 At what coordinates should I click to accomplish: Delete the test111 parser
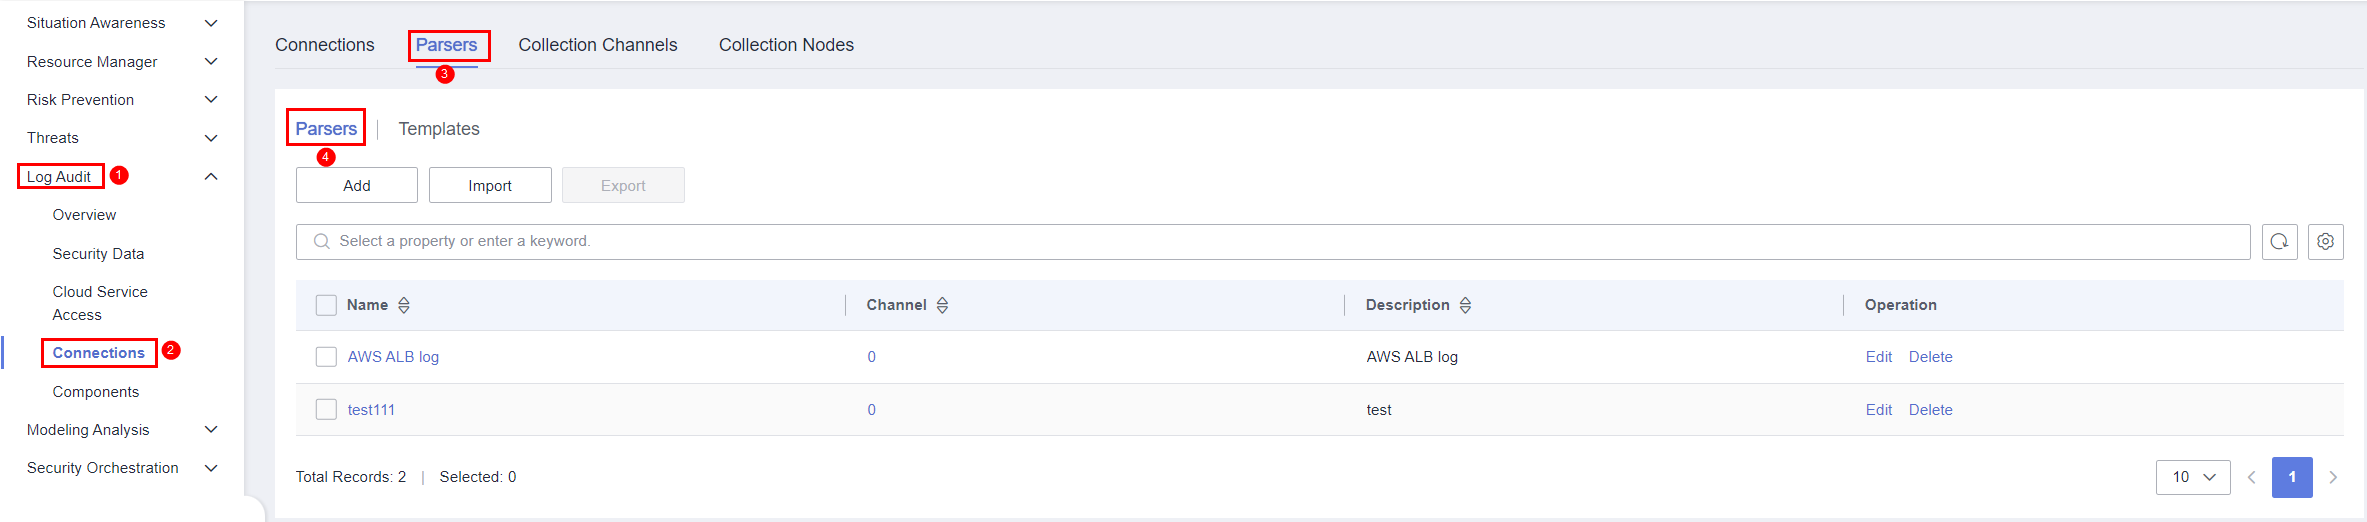(x=1930, y=410)
